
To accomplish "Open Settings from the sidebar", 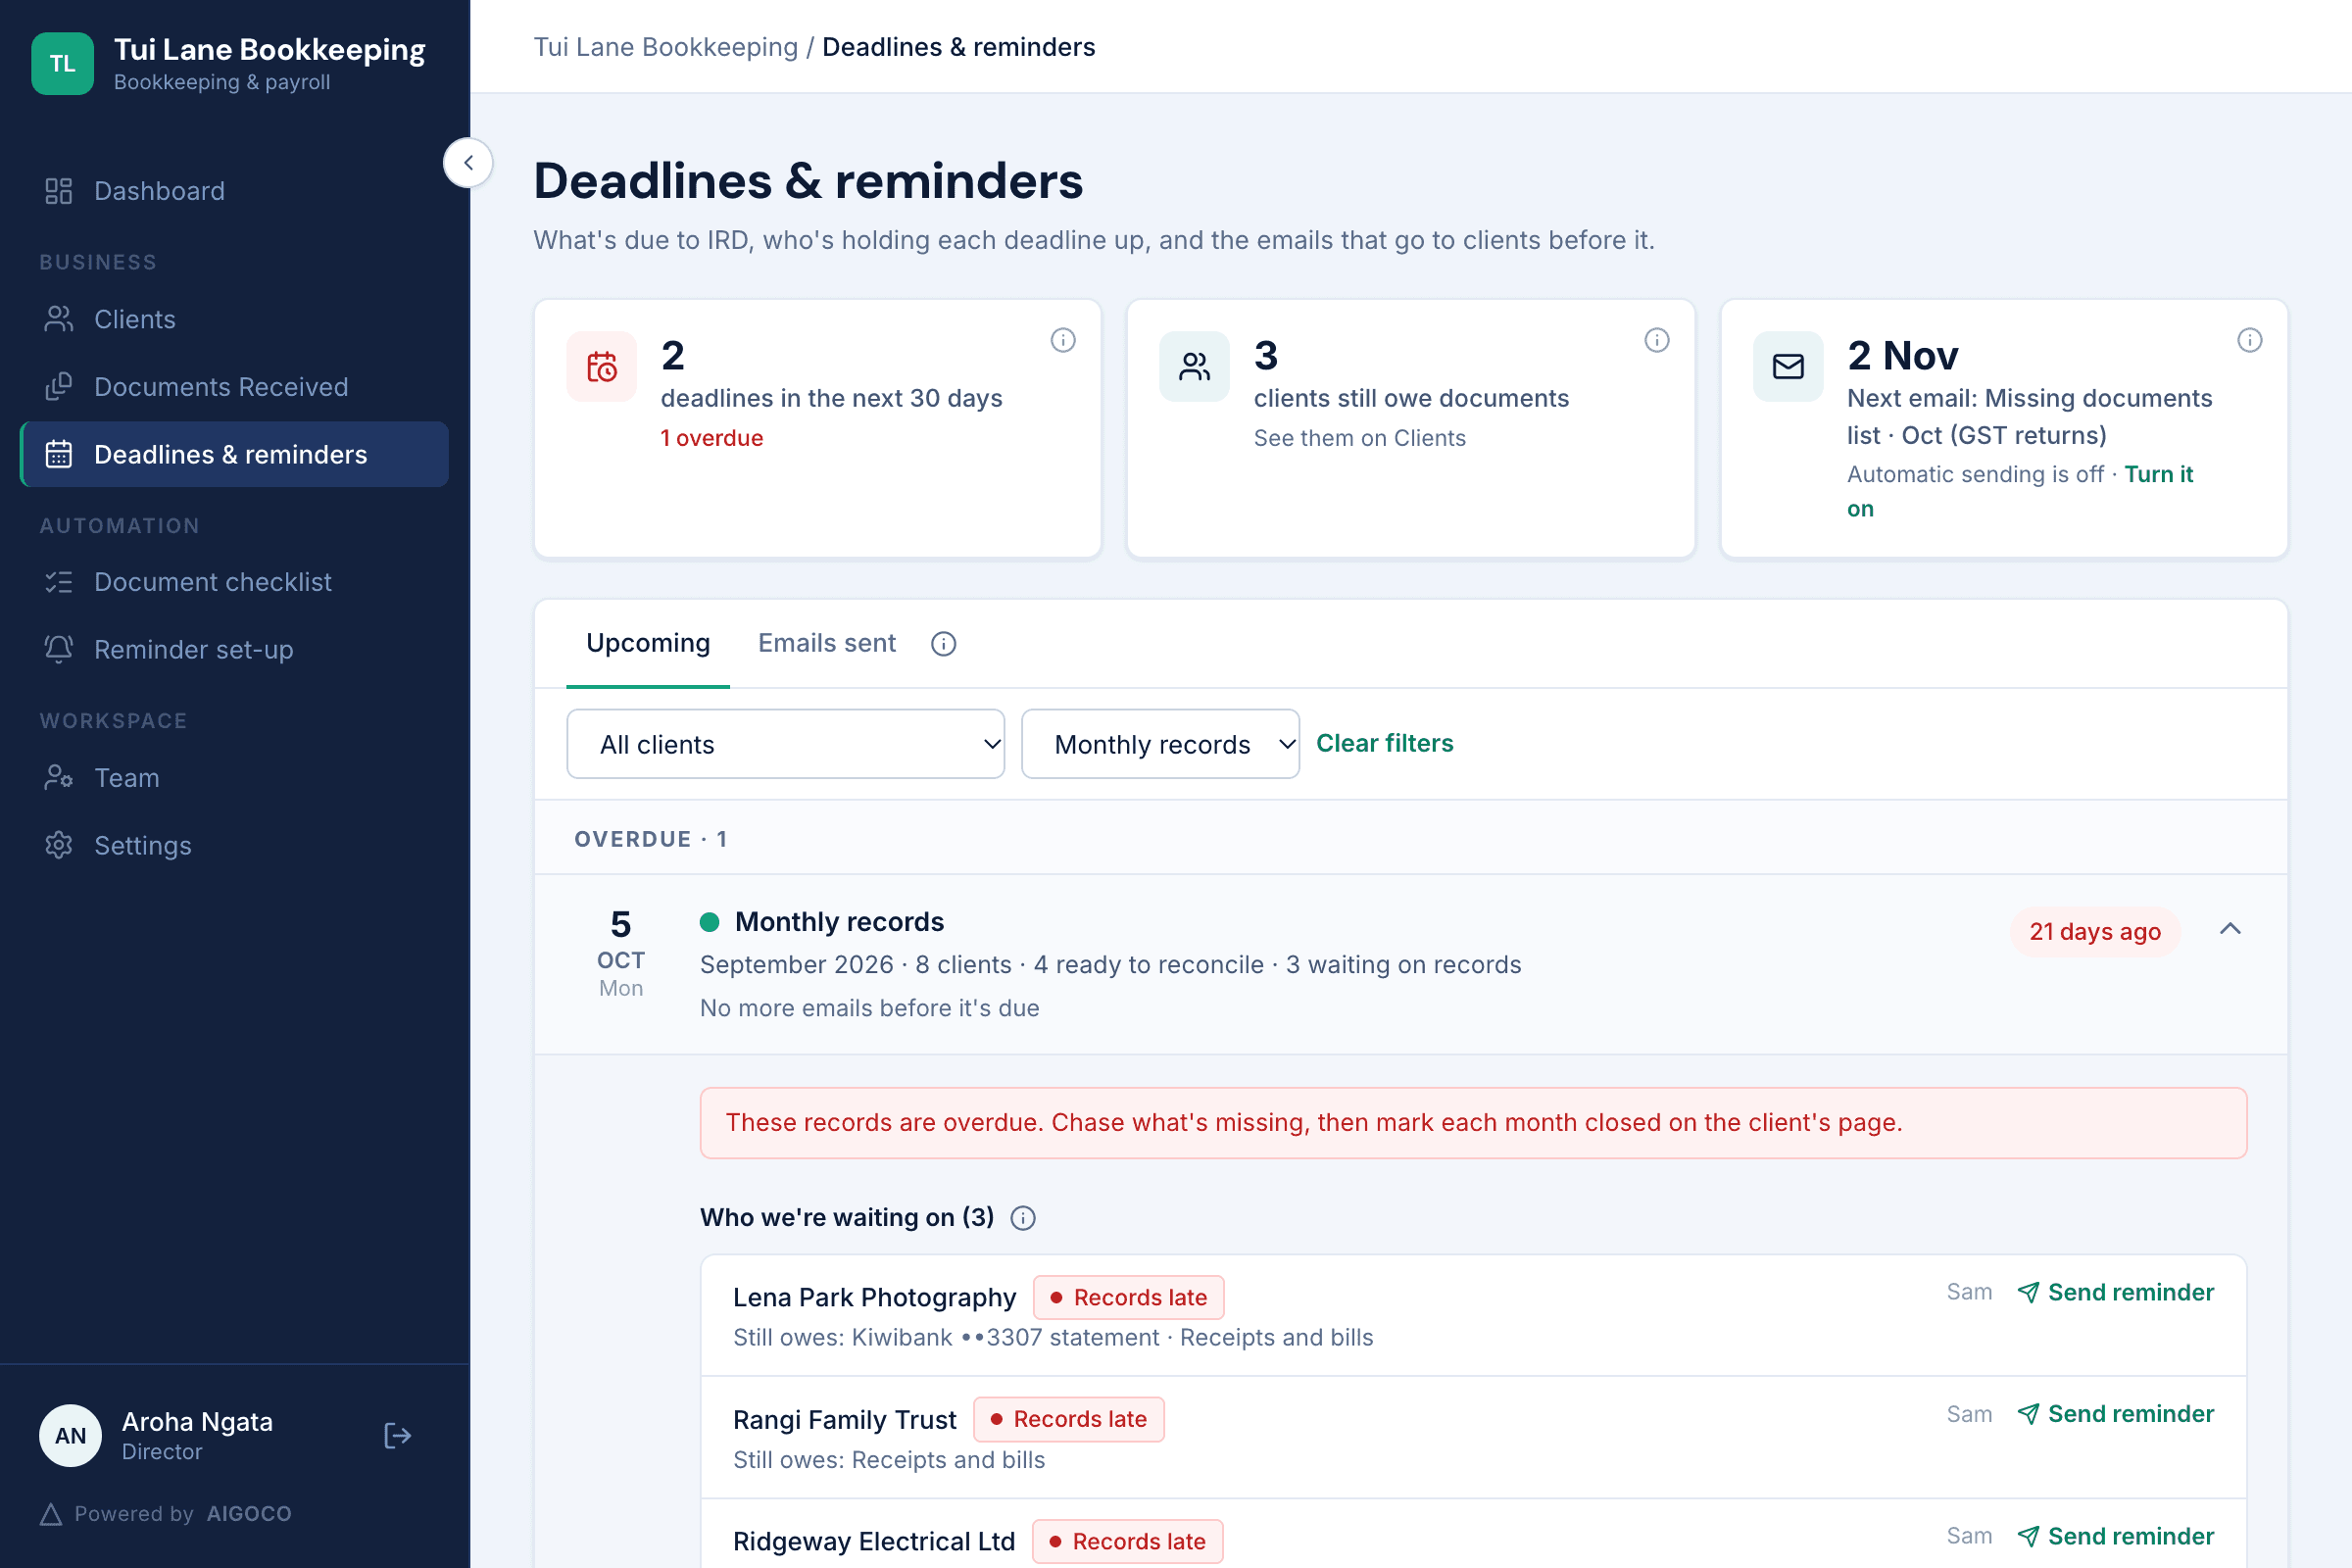I will click(234, 845).
